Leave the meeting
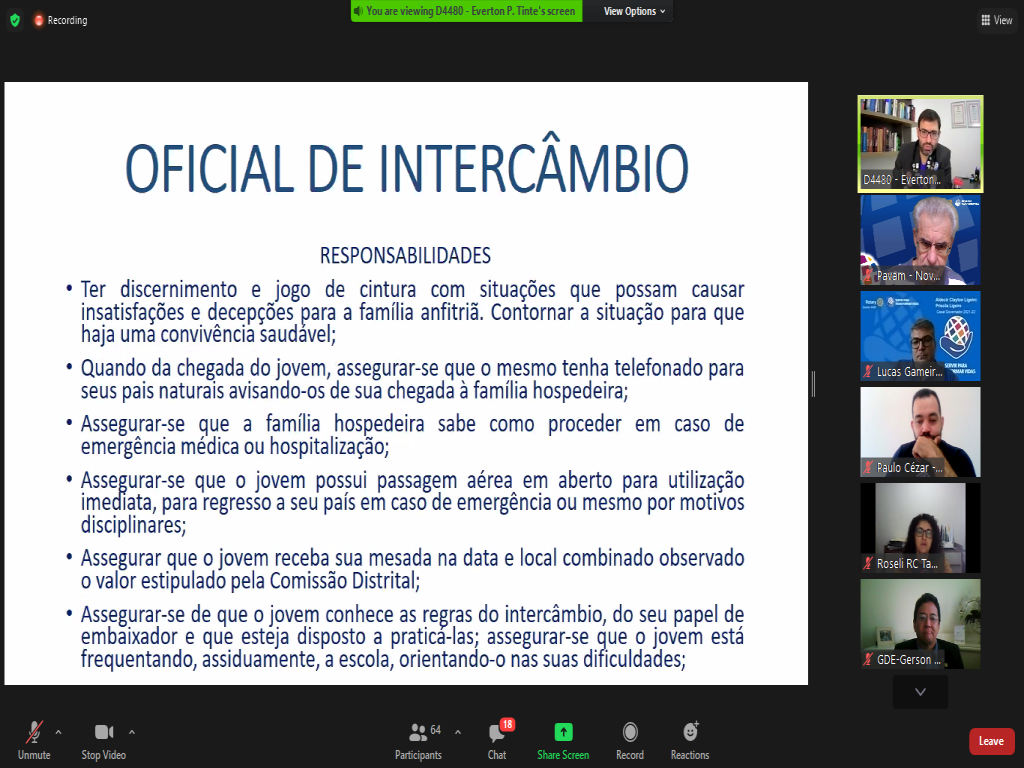Image resolution: width=1024 pixels, height=768 pixels. tap(991, 741)
